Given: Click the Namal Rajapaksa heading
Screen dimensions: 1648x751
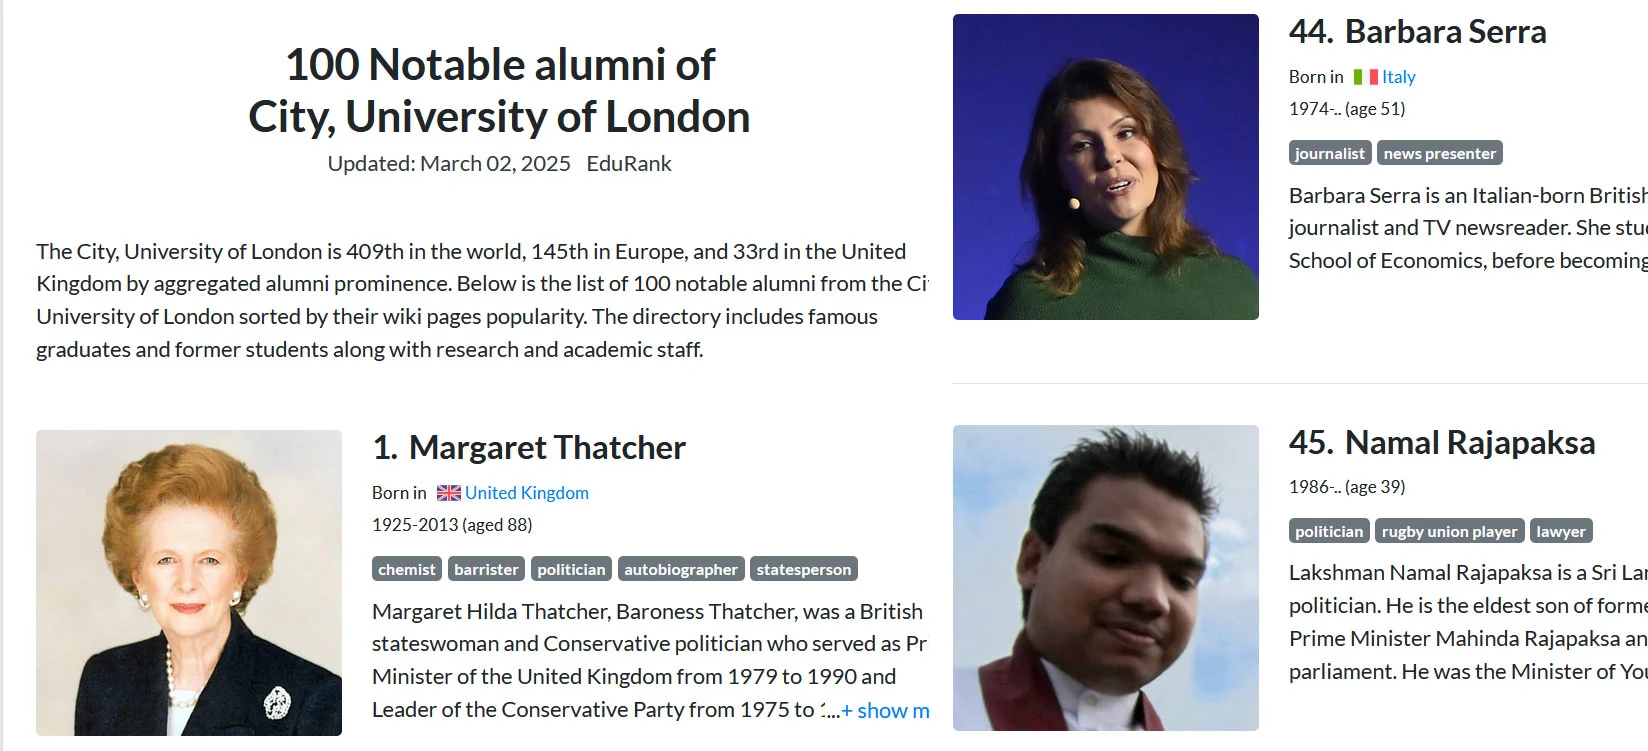Looking at the screenshot, I should [1469, 443].
